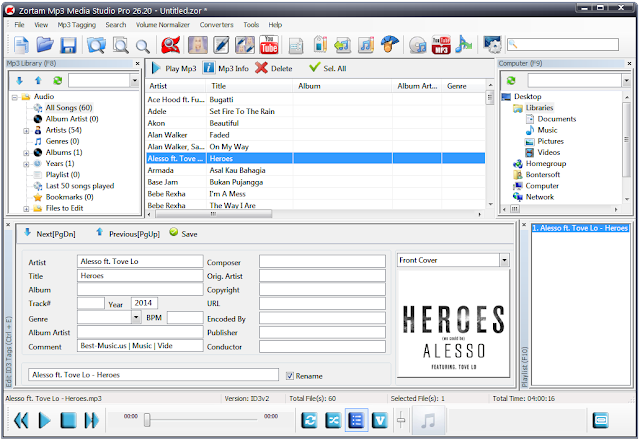Open the Front Cover dropdown

[x=505, y=260]
